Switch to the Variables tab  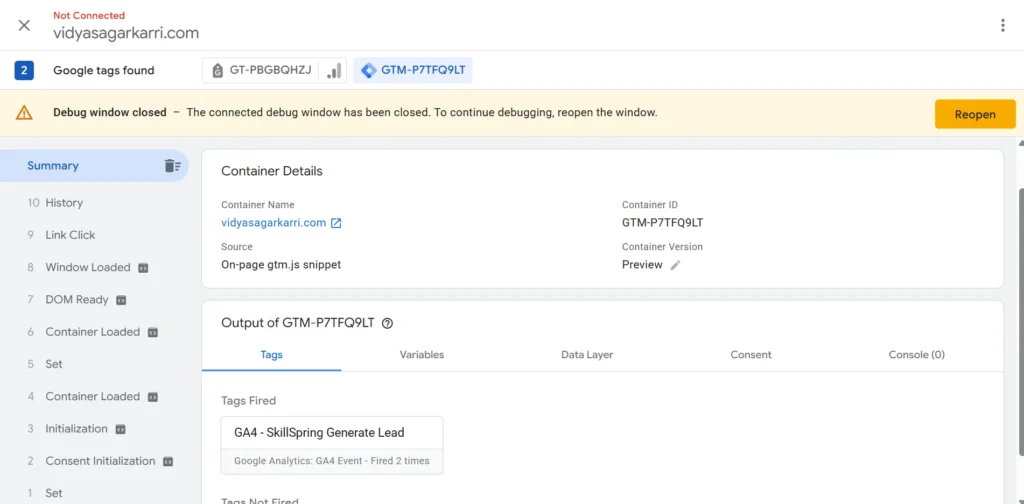pyautogui.click(x=422, y=354)
